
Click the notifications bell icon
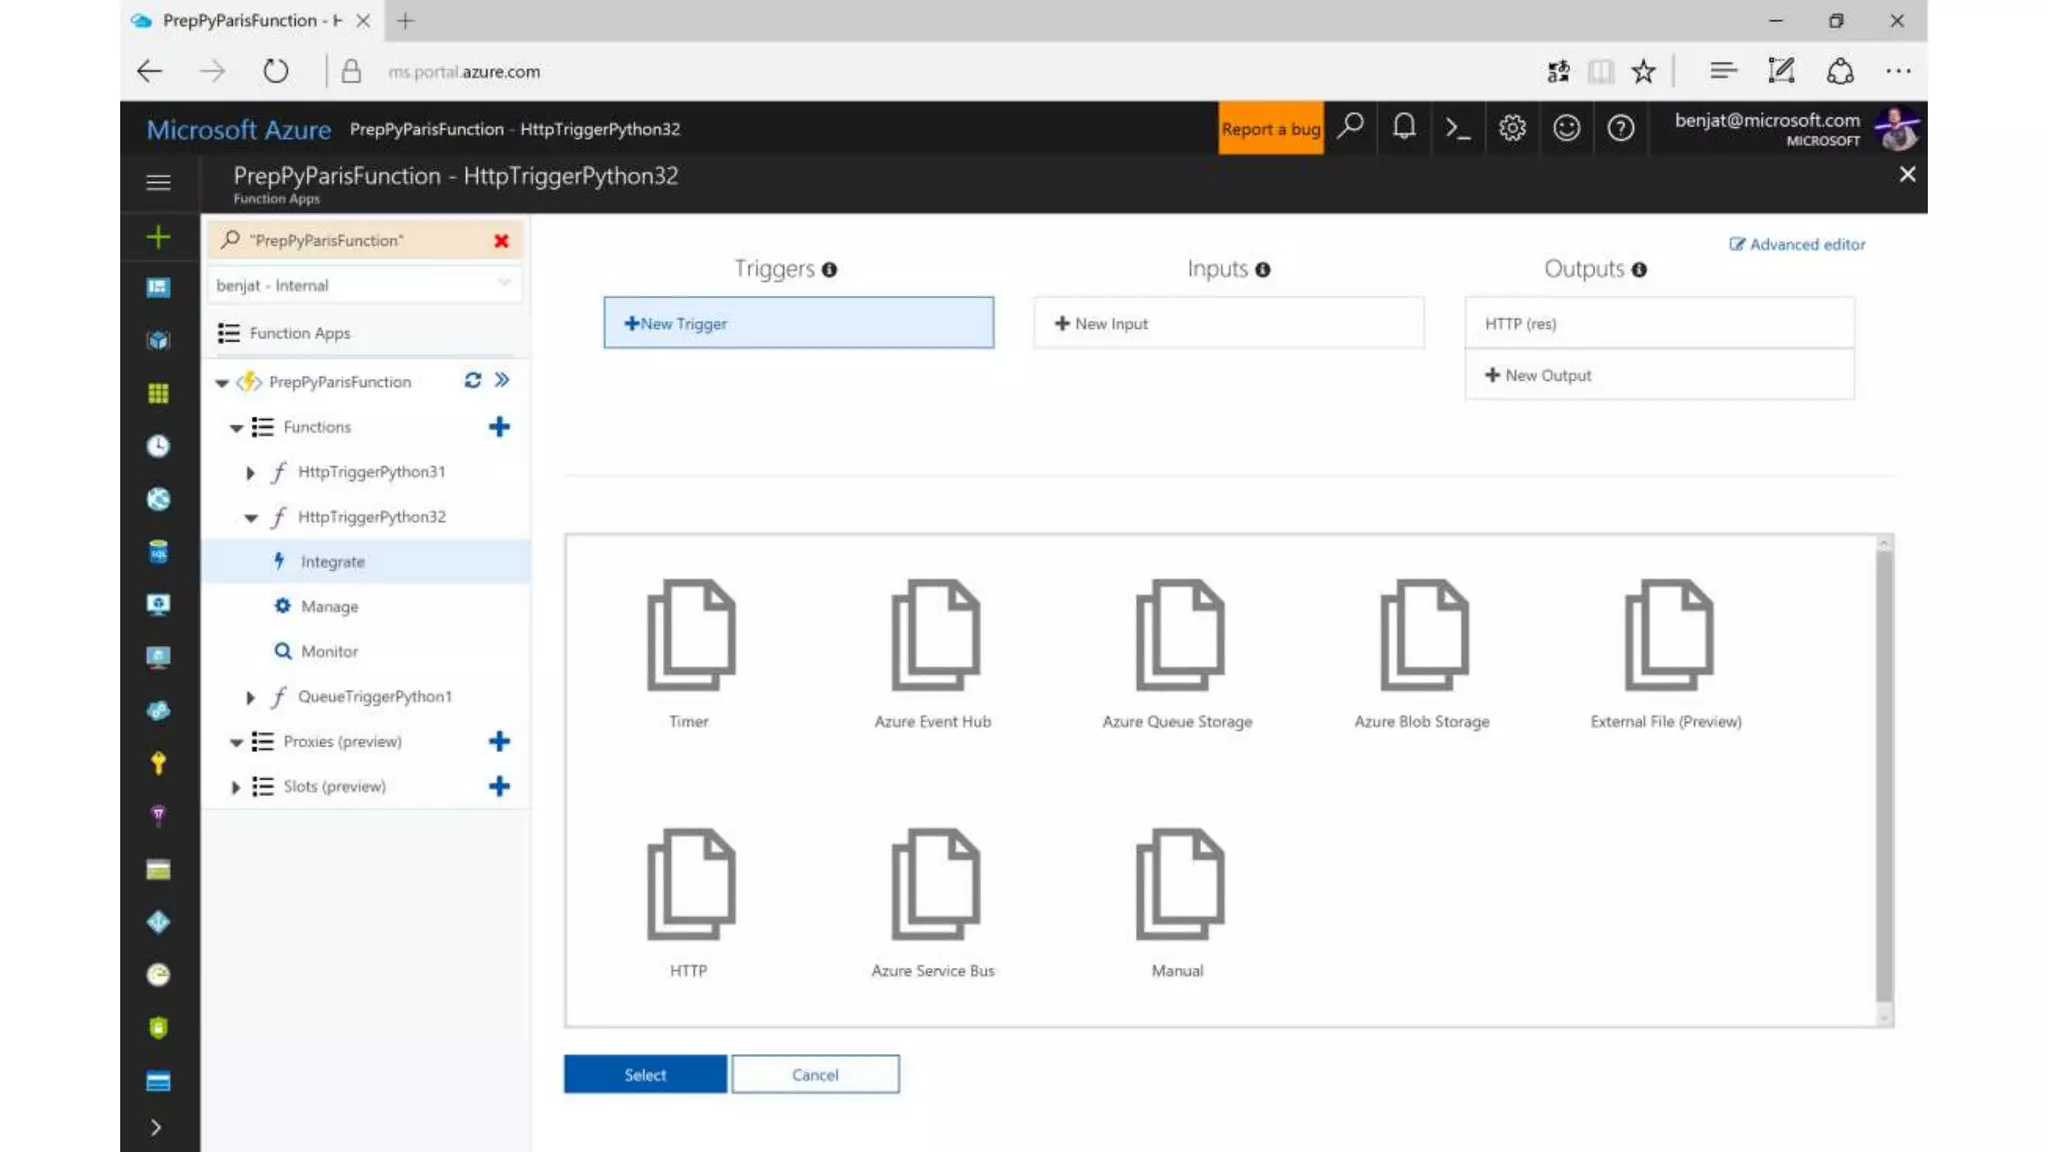(1404, 128)
